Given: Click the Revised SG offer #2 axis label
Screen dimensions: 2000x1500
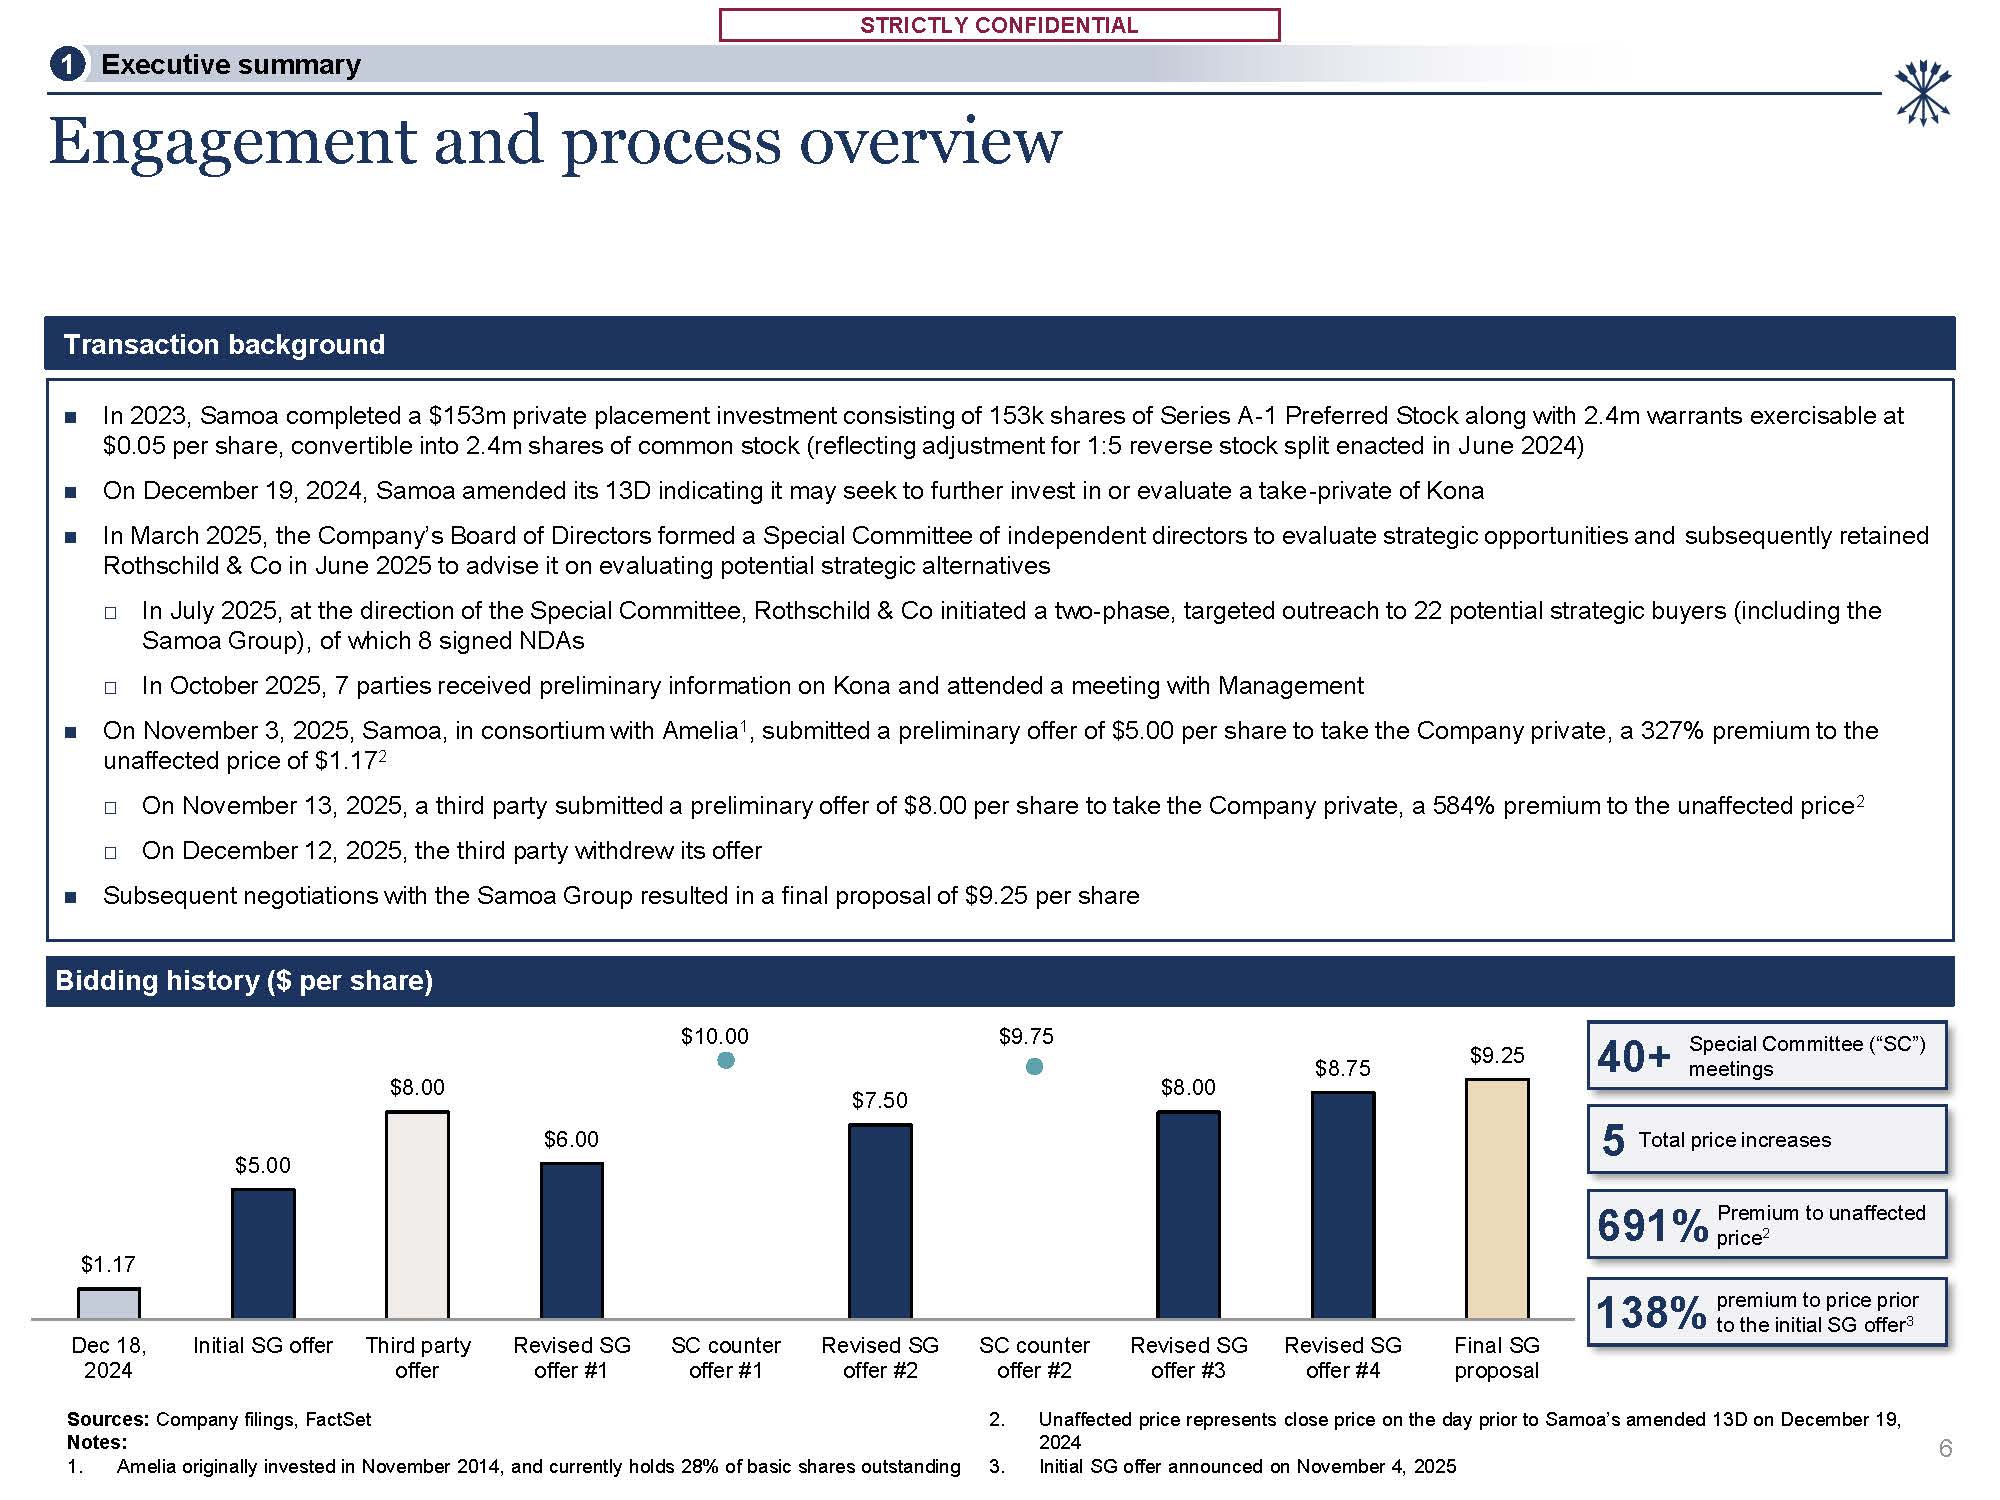Looking at the screenshot, I should click(x=880, y=1357).
